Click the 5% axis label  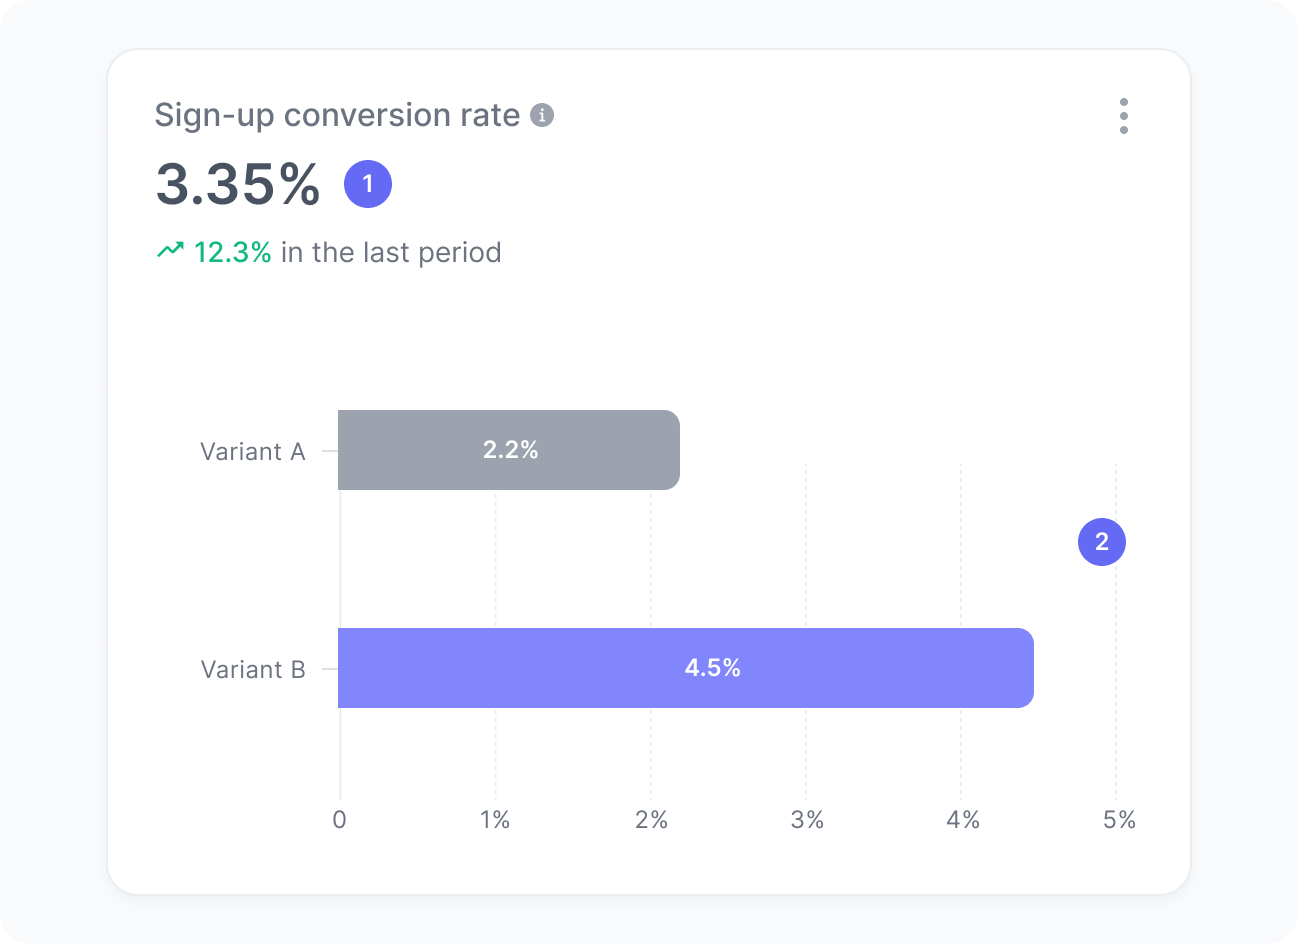click(x=1121, y=819)
